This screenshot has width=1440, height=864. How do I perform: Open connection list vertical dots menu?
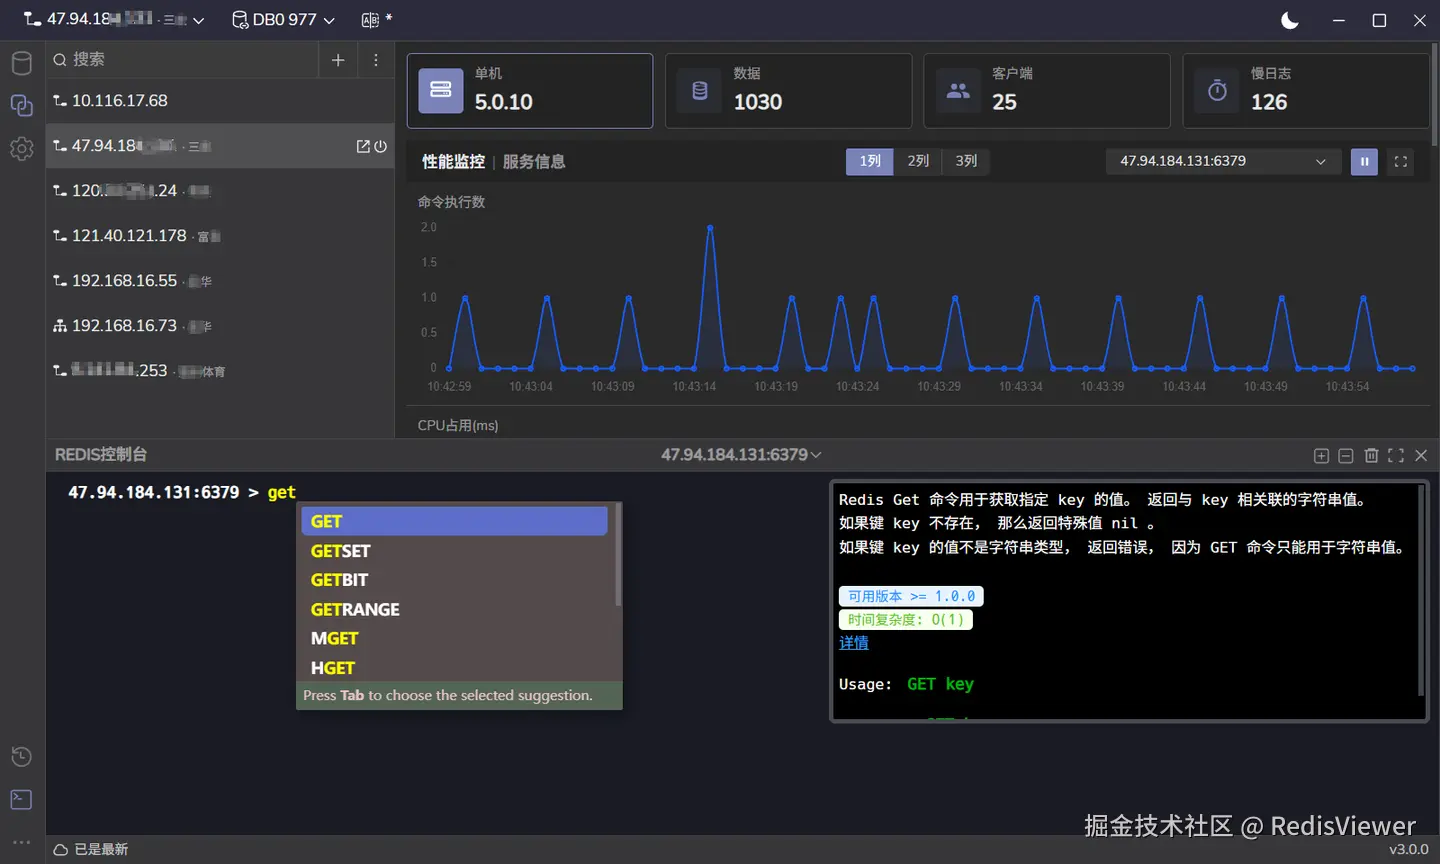click(376, 60)
